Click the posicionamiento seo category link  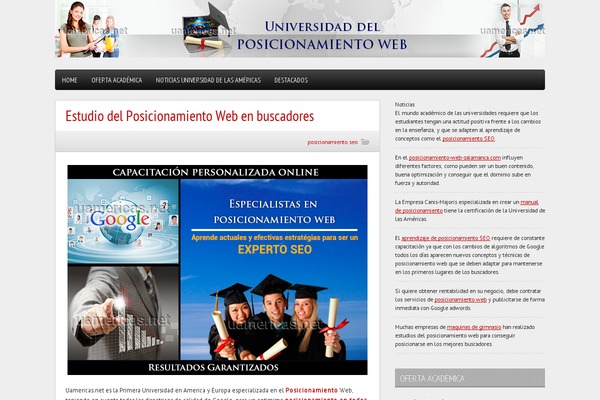click(332, 142)
